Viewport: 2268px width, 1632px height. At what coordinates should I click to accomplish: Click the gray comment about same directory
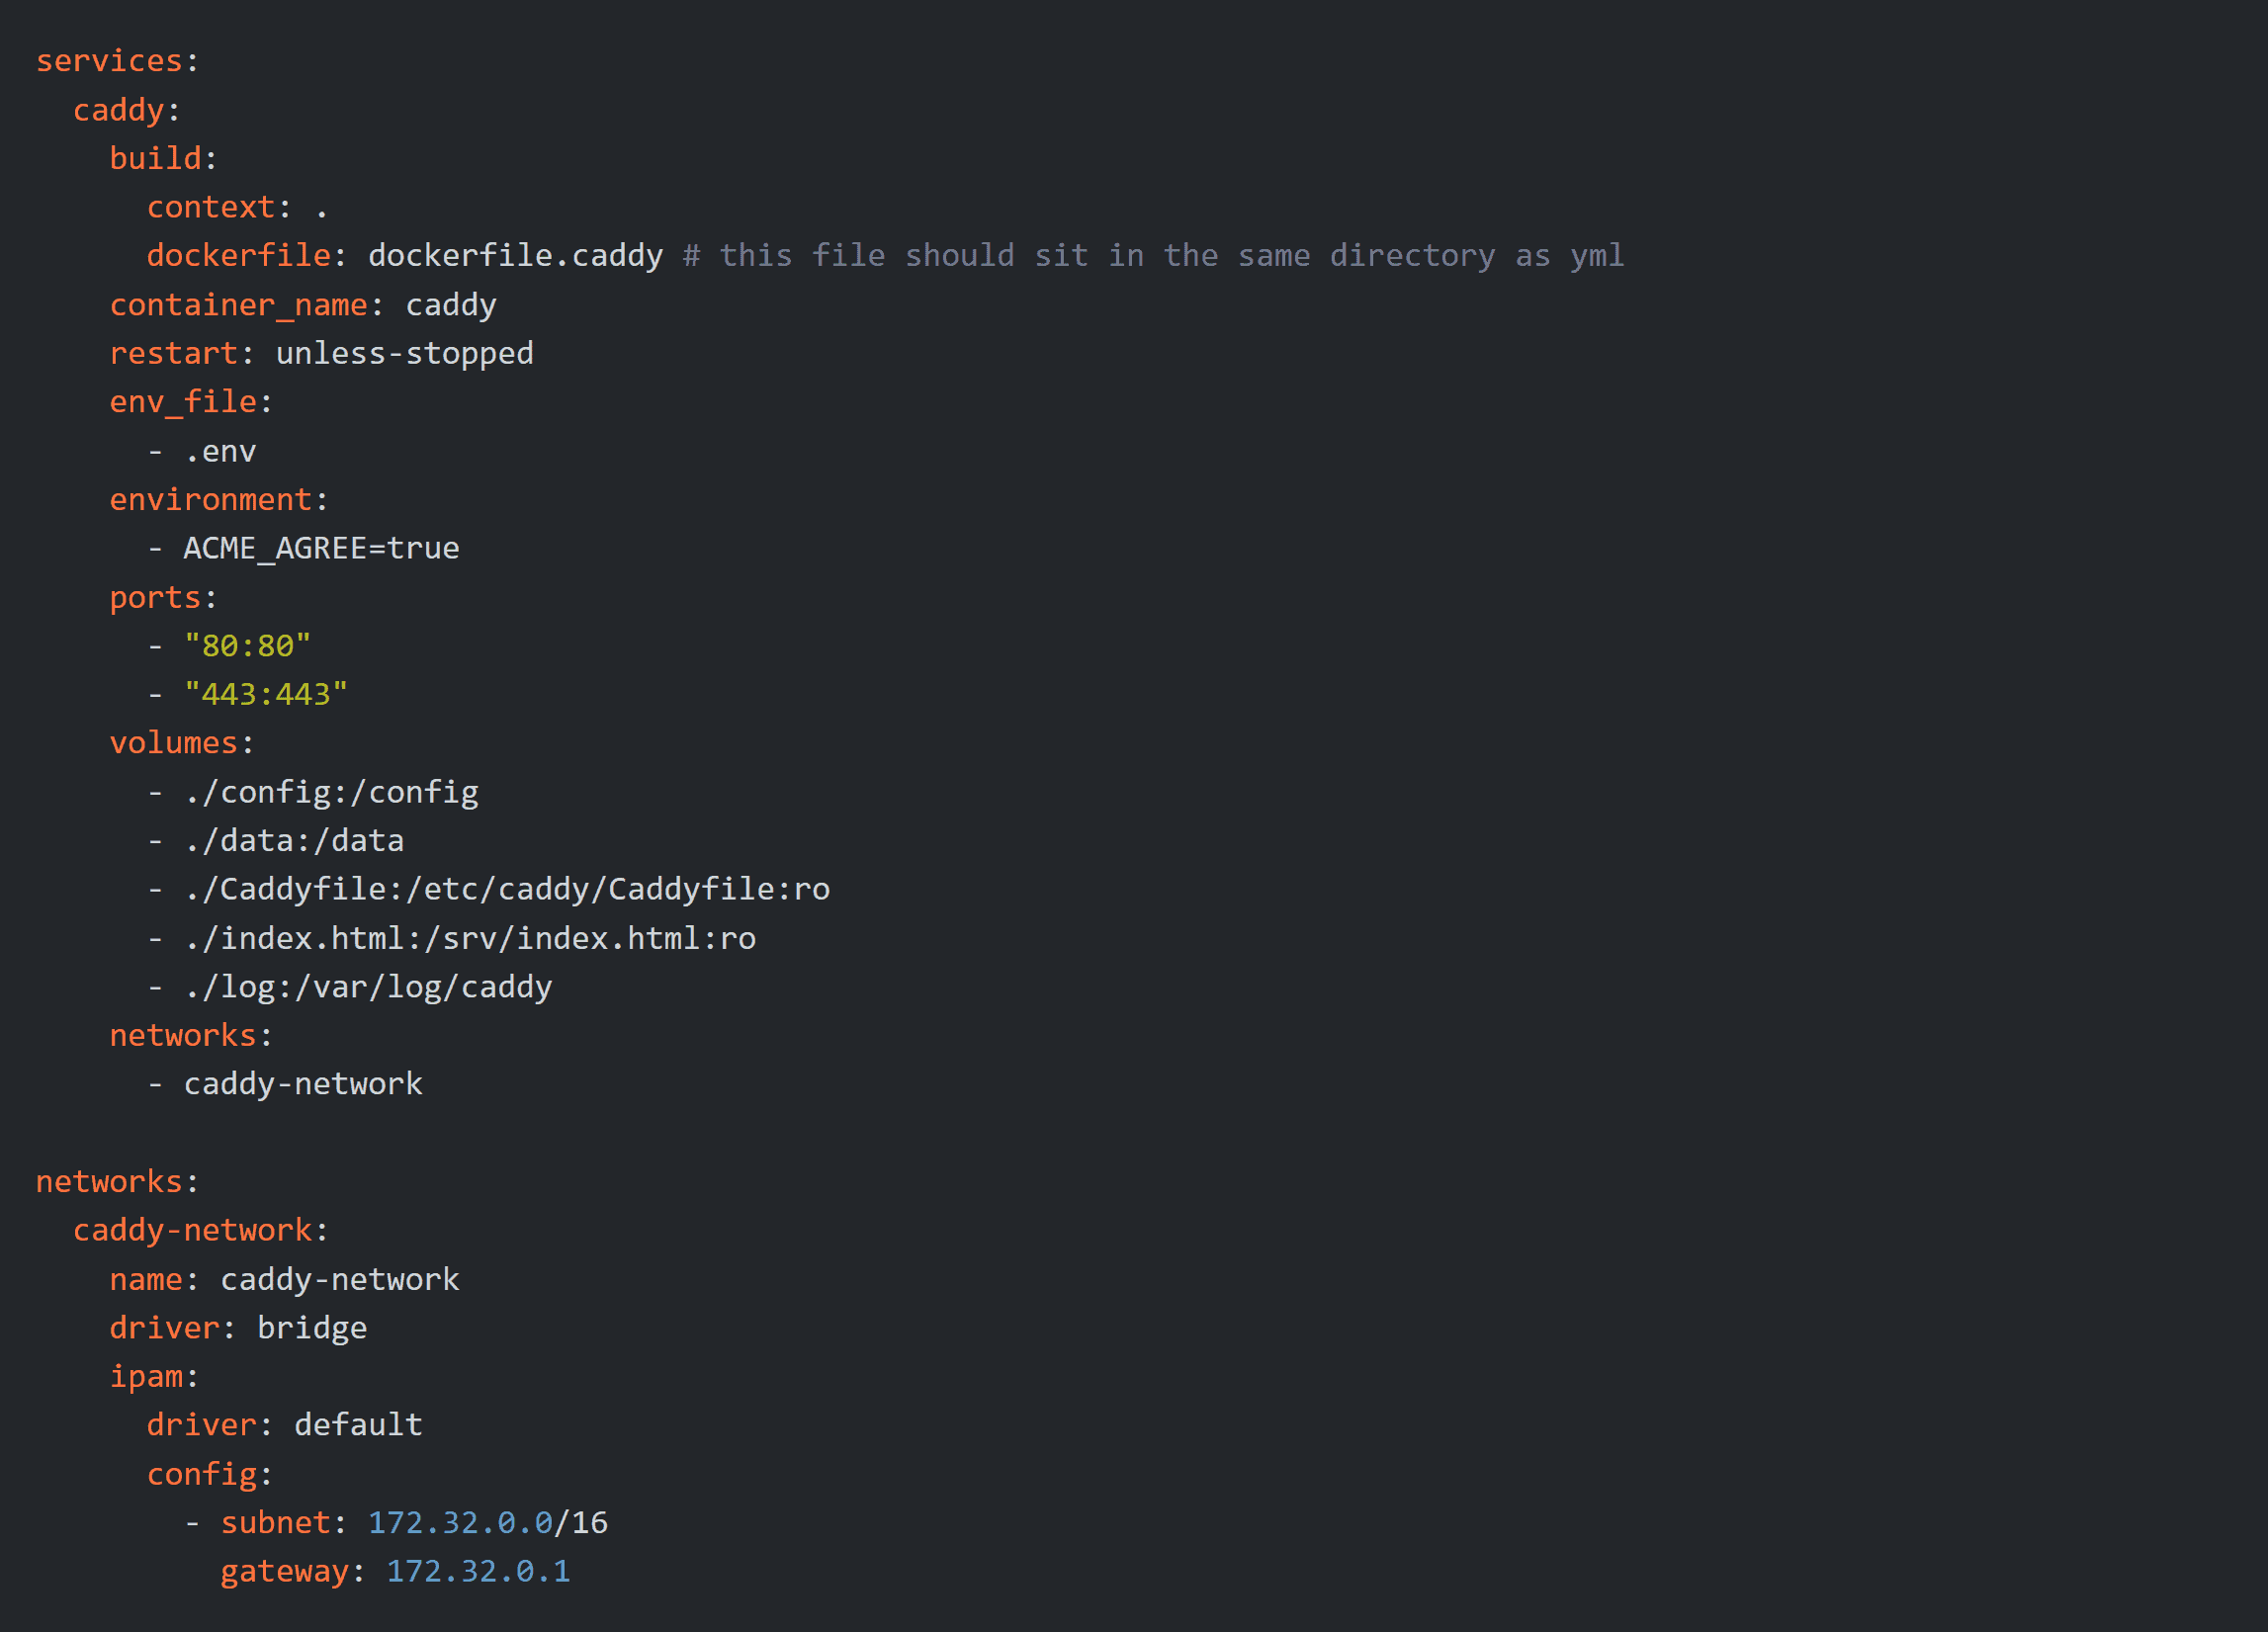pyautogui.click(x=1153, y=256)
